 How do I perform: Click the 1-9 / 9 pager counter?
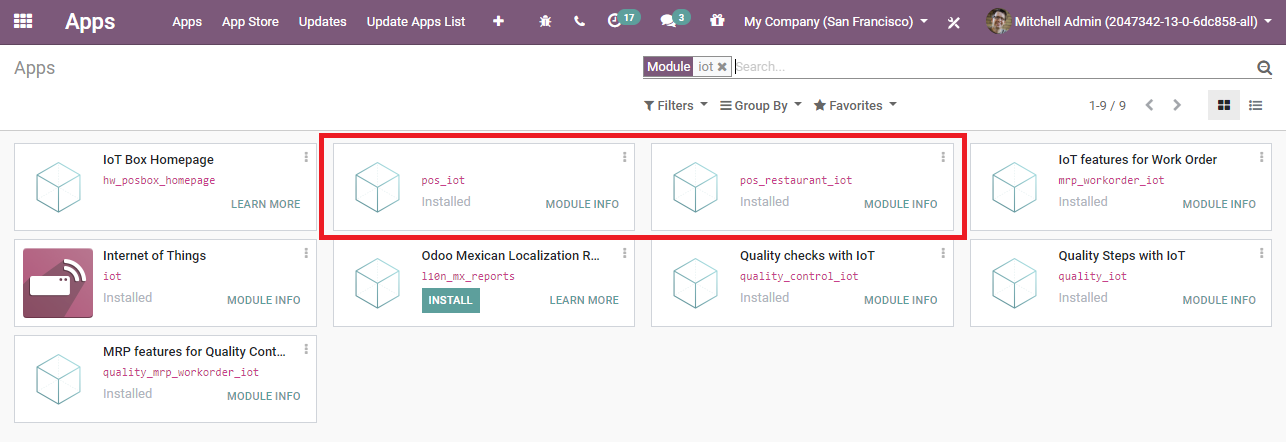(x=1107, y=105)
